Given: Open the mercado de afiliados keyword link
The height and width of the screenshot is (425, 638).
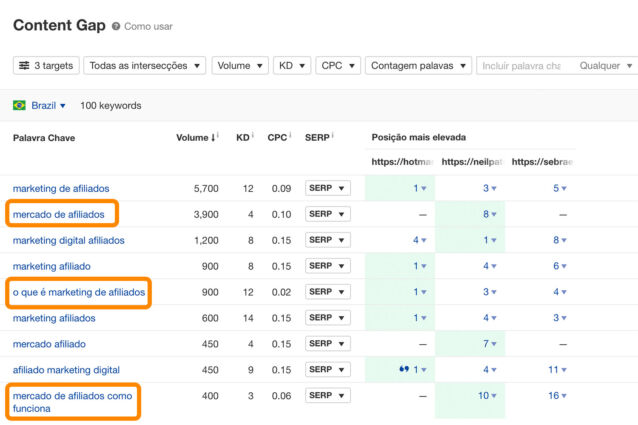Looking at the screenshot, I should coord(58,214).
